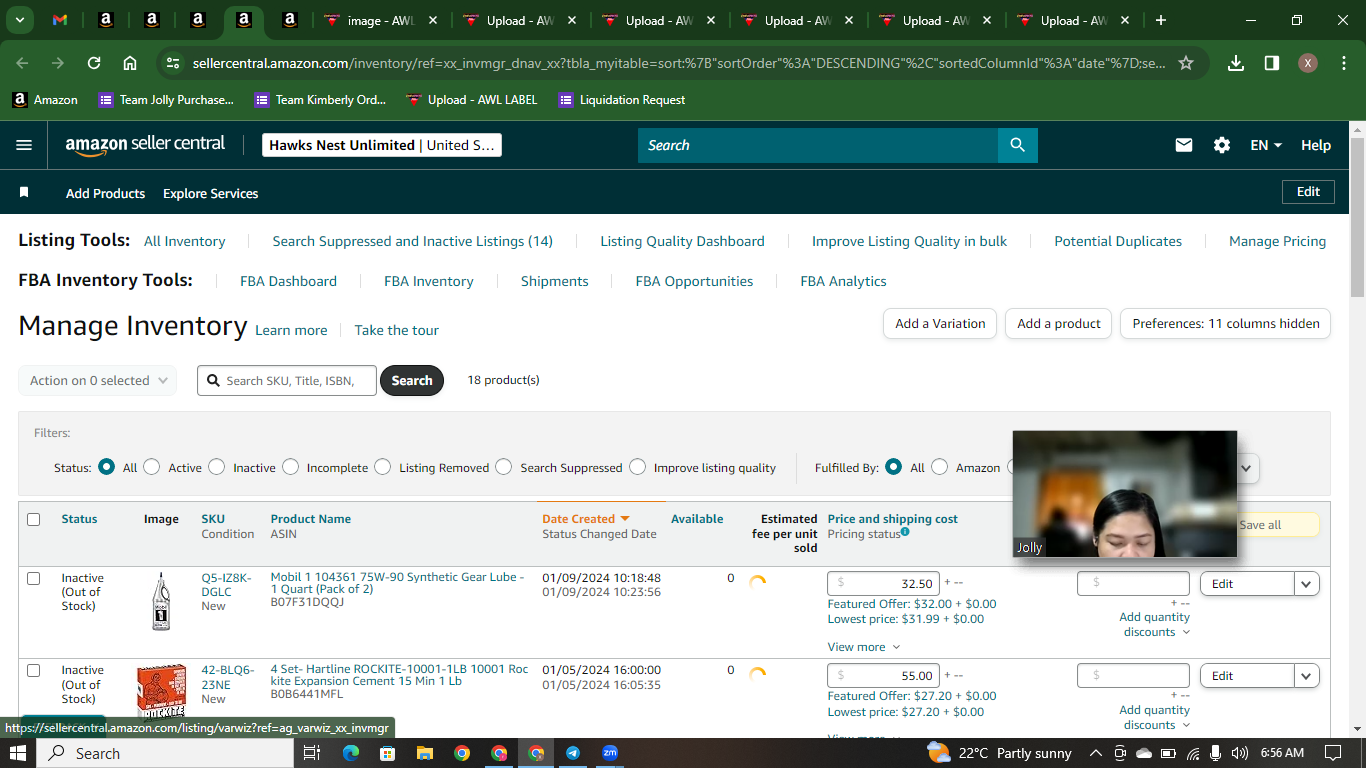Click the Add a product button
Viewport: 1366px width, 768px height.
pos(1059,323)
